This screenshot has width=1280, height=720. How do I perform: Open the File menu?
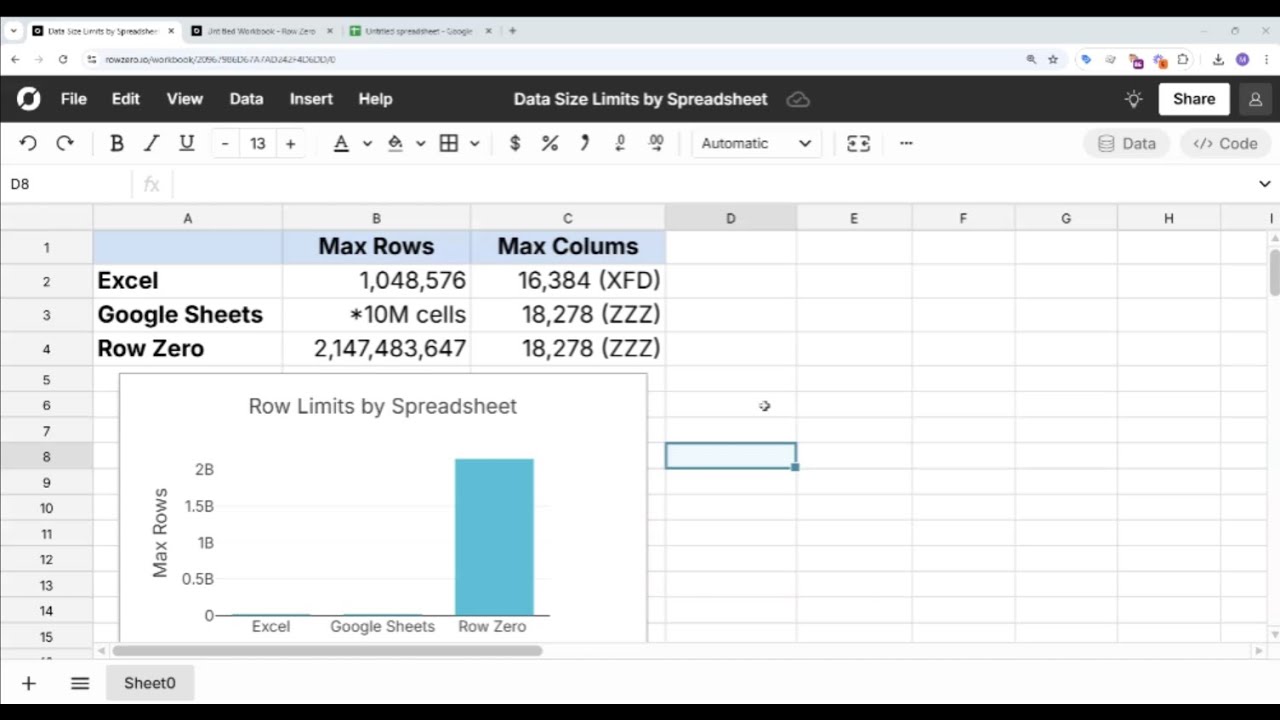(73, 99)
